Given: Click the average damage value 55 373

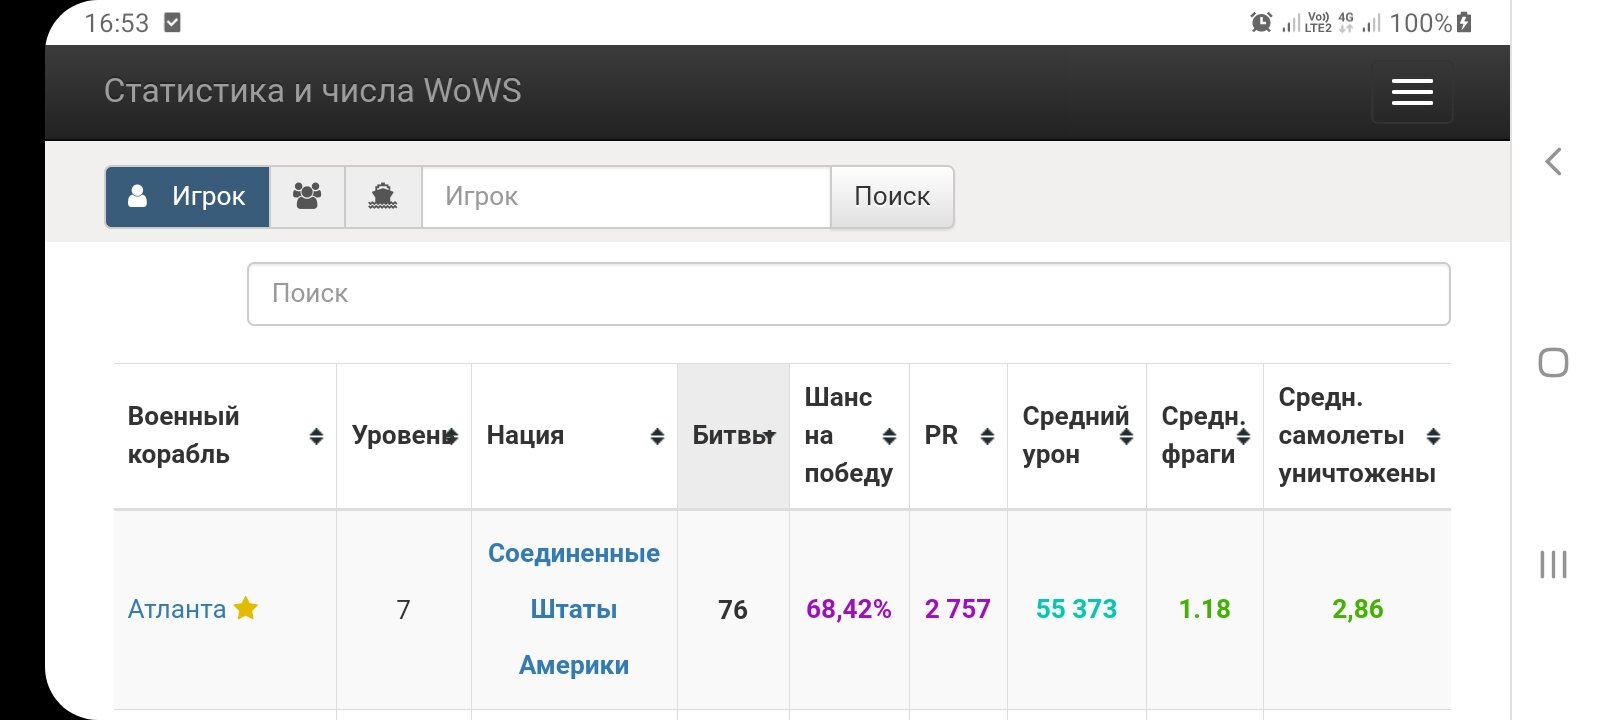Looking at the screenshot, I should (x=1077, y=609).
